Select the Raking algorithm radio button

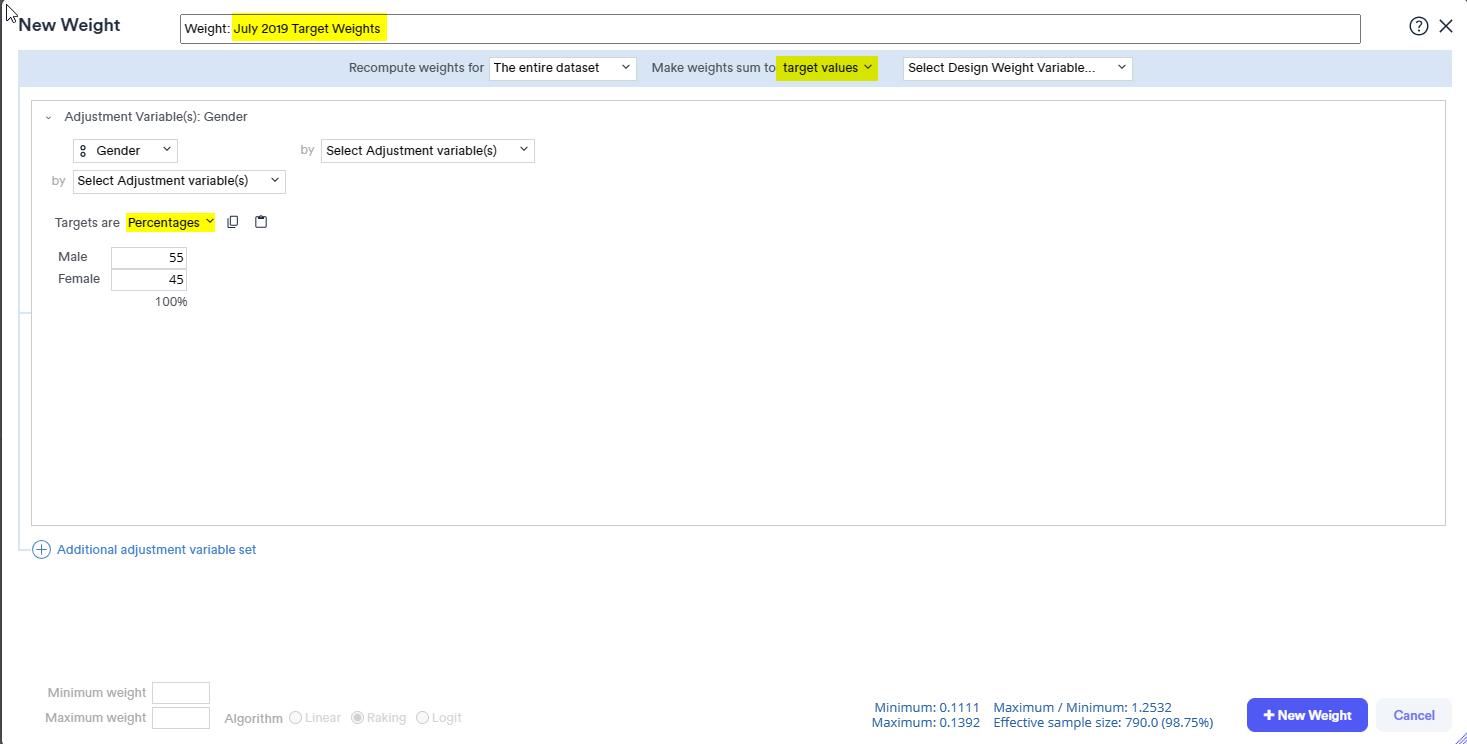coord(357,718)
